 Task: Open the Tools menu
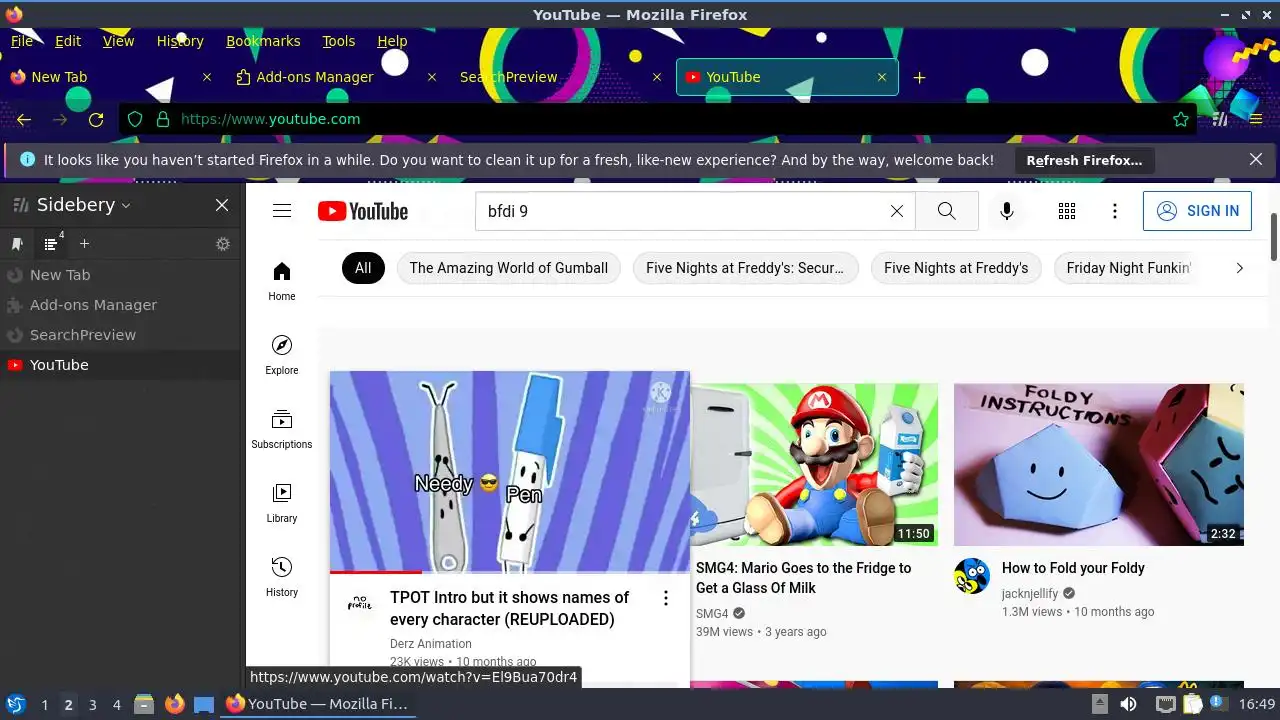pyautogui.click(x=339, y=41)
